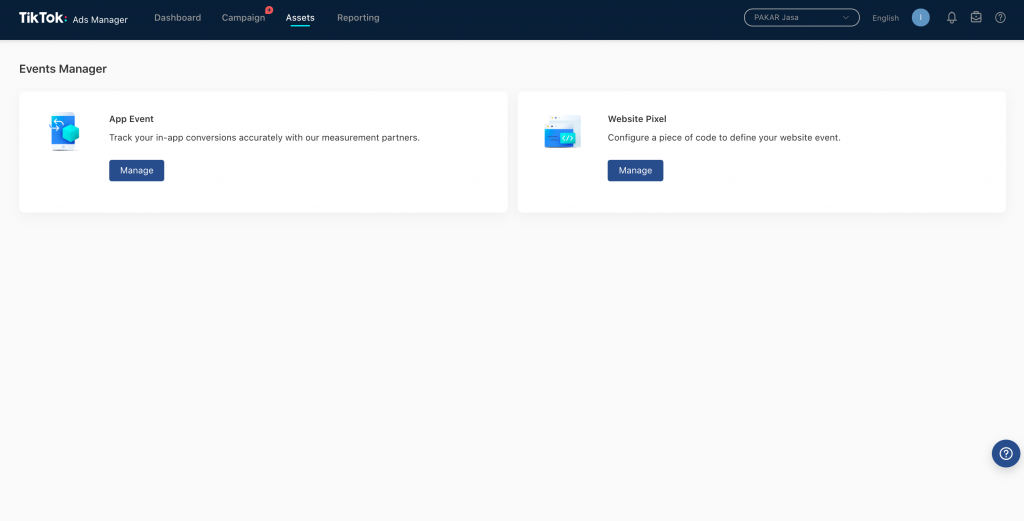Click the App Event title

[131, 119]
